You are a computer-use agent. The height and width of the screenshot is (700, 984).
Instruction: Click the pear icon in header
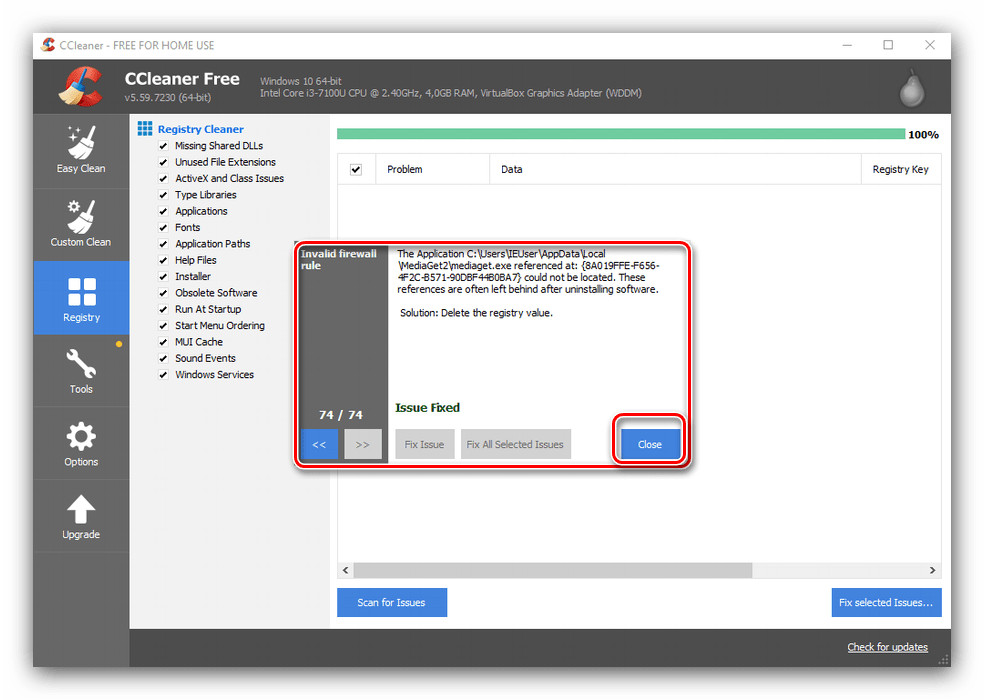coord(909,87)
